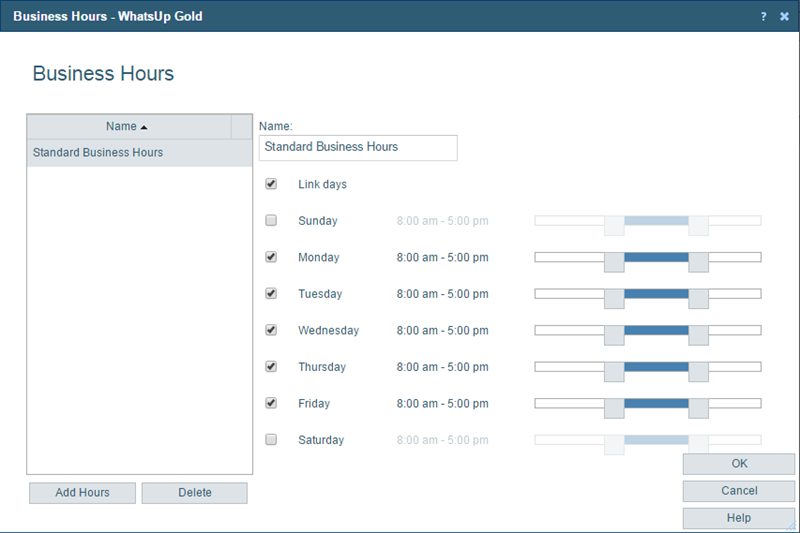
Task: Open Help via the Help button
Action: (x=739, y=518)
